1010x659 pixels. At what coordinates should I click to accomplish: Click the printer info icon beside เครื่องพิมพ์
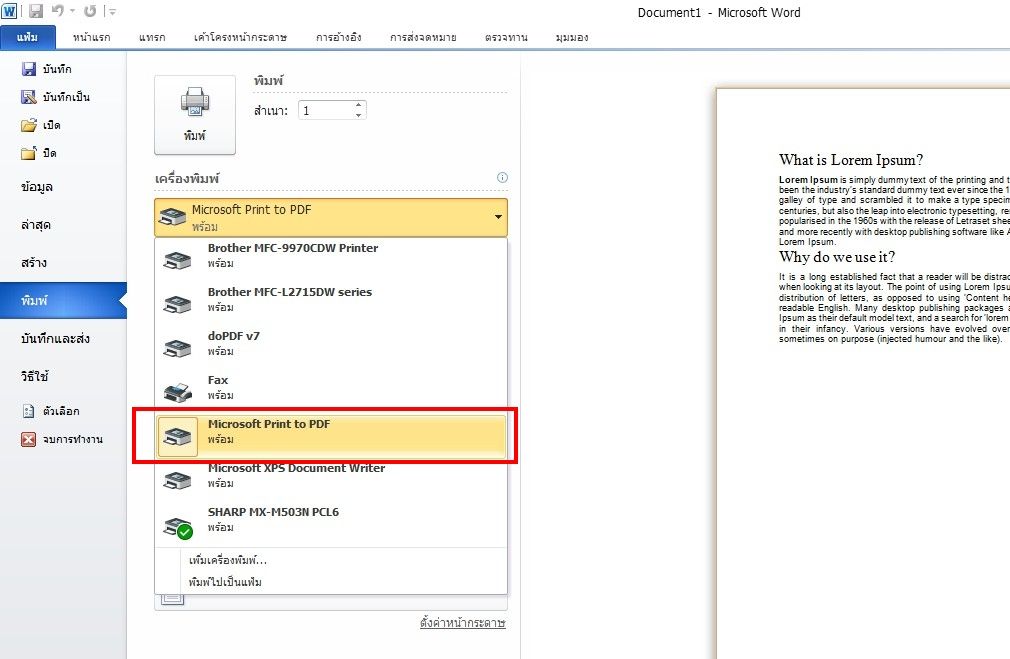[x=502, y=178]
